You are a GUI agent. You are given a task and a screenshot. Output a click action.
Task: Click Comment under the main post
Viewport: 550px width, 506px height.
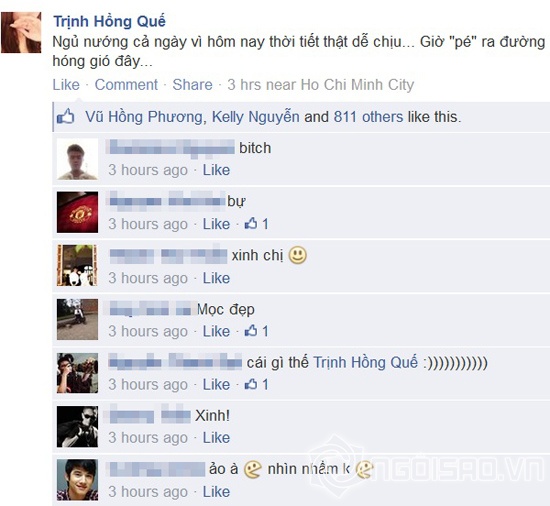(126, 85)
